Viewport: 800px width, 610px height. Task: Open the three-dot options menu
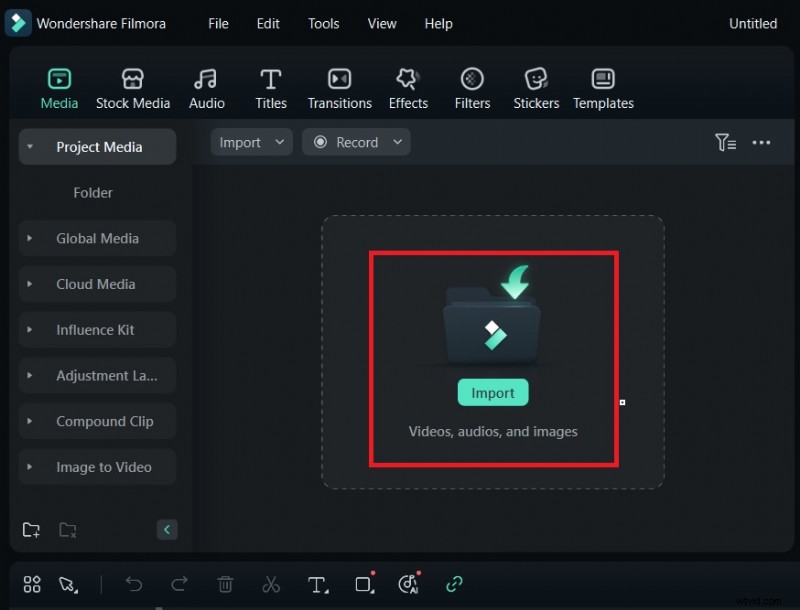[762, 142]
